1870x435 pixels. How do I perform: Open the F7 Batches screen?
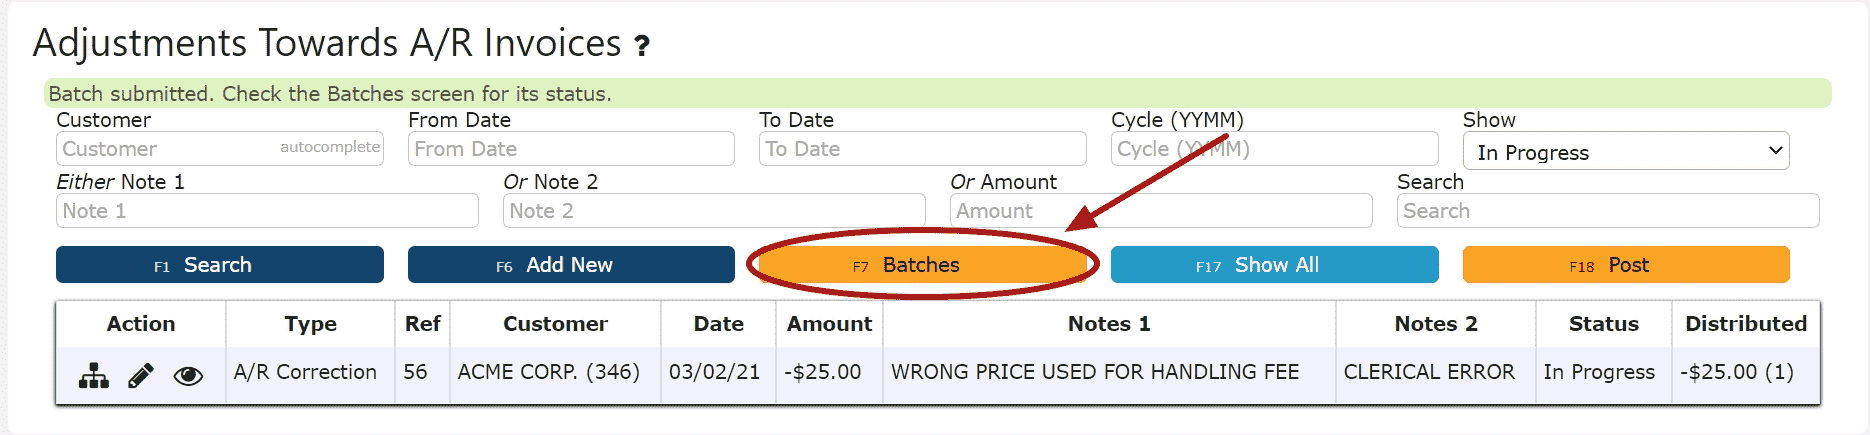(922, 265)
